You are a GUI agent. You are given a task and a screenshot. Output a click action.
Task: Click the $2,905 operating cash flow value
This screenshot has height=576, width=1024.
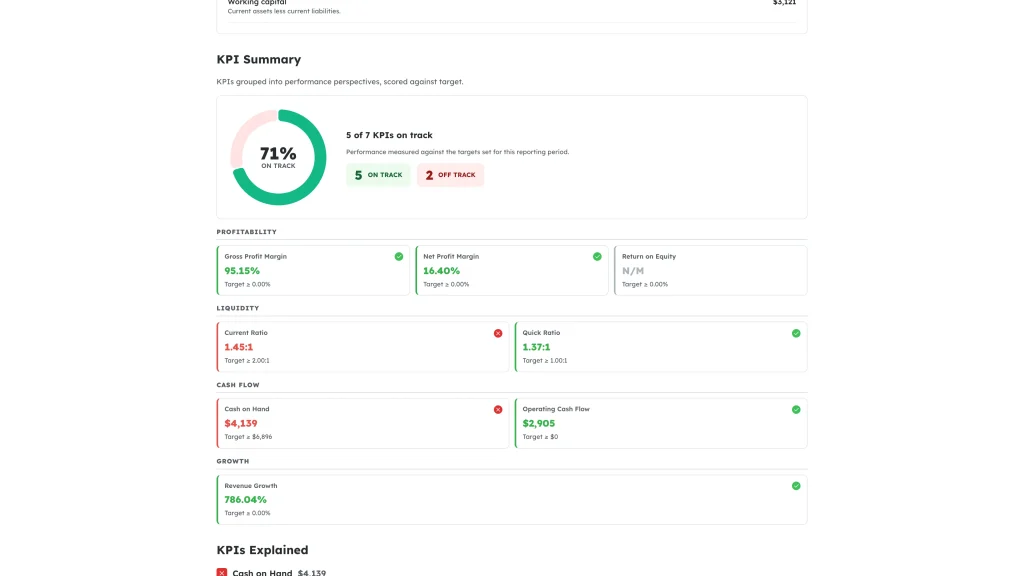click(x=538, y=423)
